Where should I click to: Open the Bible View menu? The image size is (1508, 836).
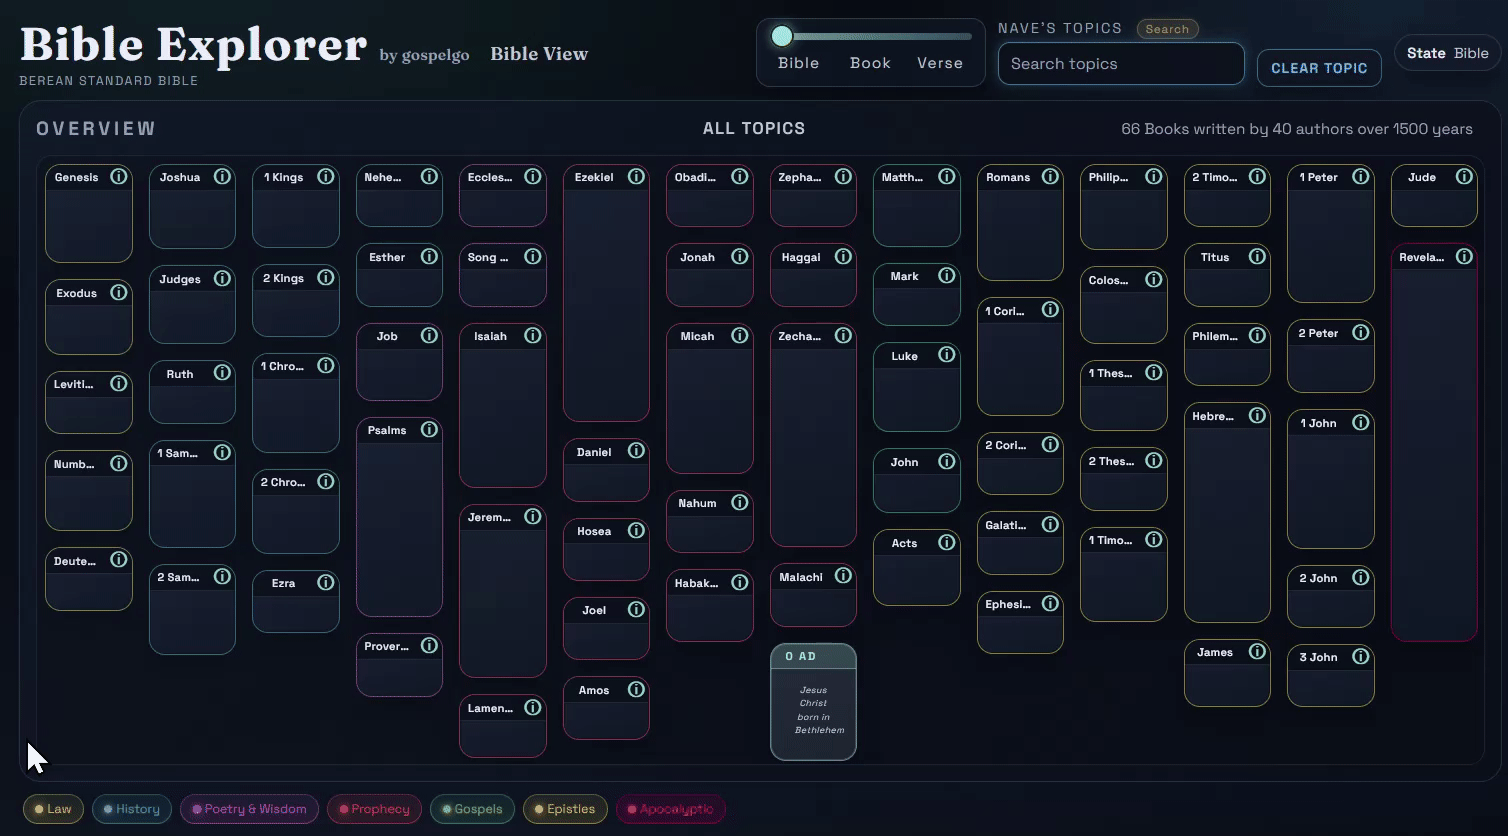[539, 53]
